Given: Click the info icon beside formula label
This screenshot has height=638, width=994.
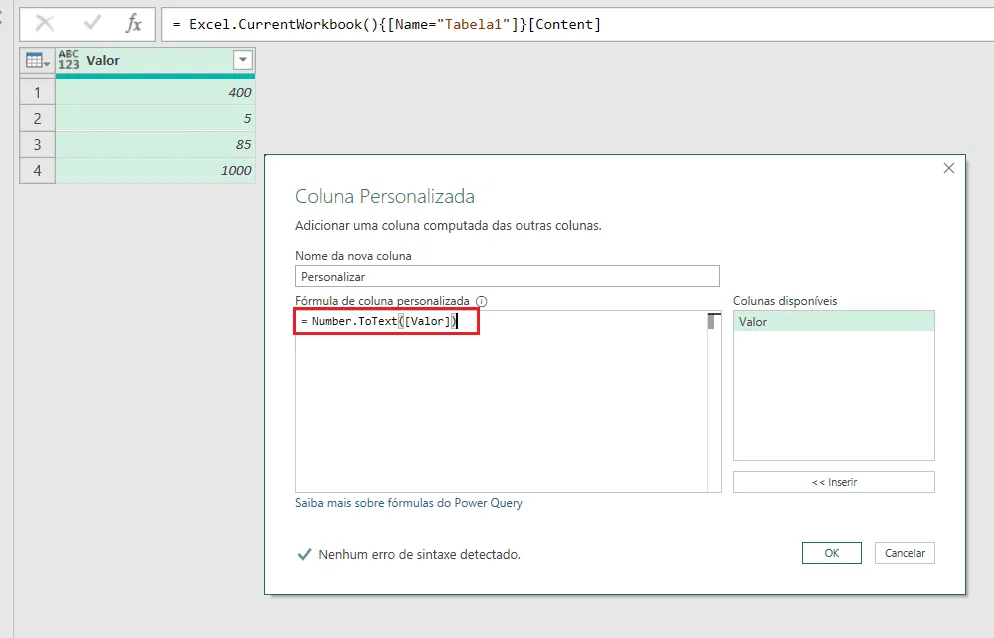Looking at the screenshot, I should [x=482, y=301].
